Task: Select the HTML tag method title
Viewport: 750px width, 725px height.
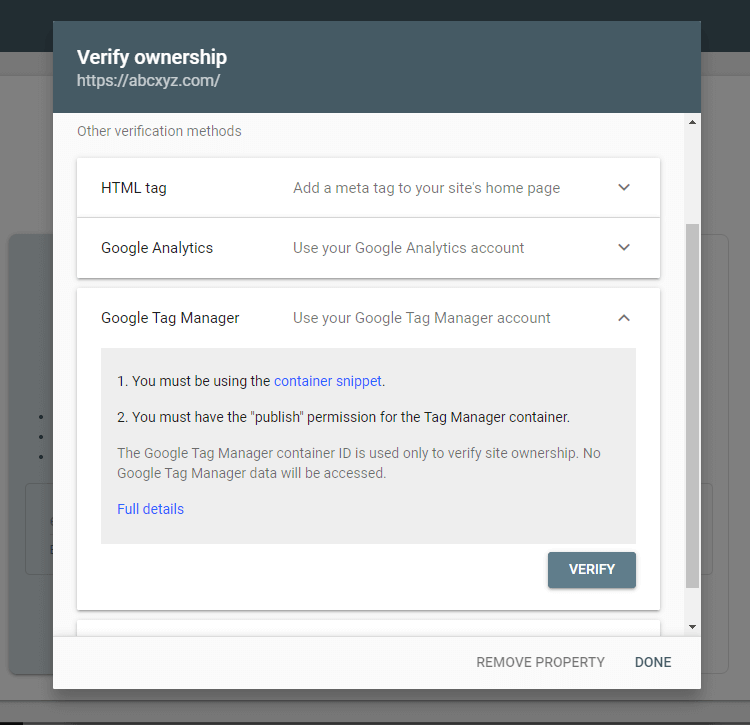Action: click(x=134, y=187)
